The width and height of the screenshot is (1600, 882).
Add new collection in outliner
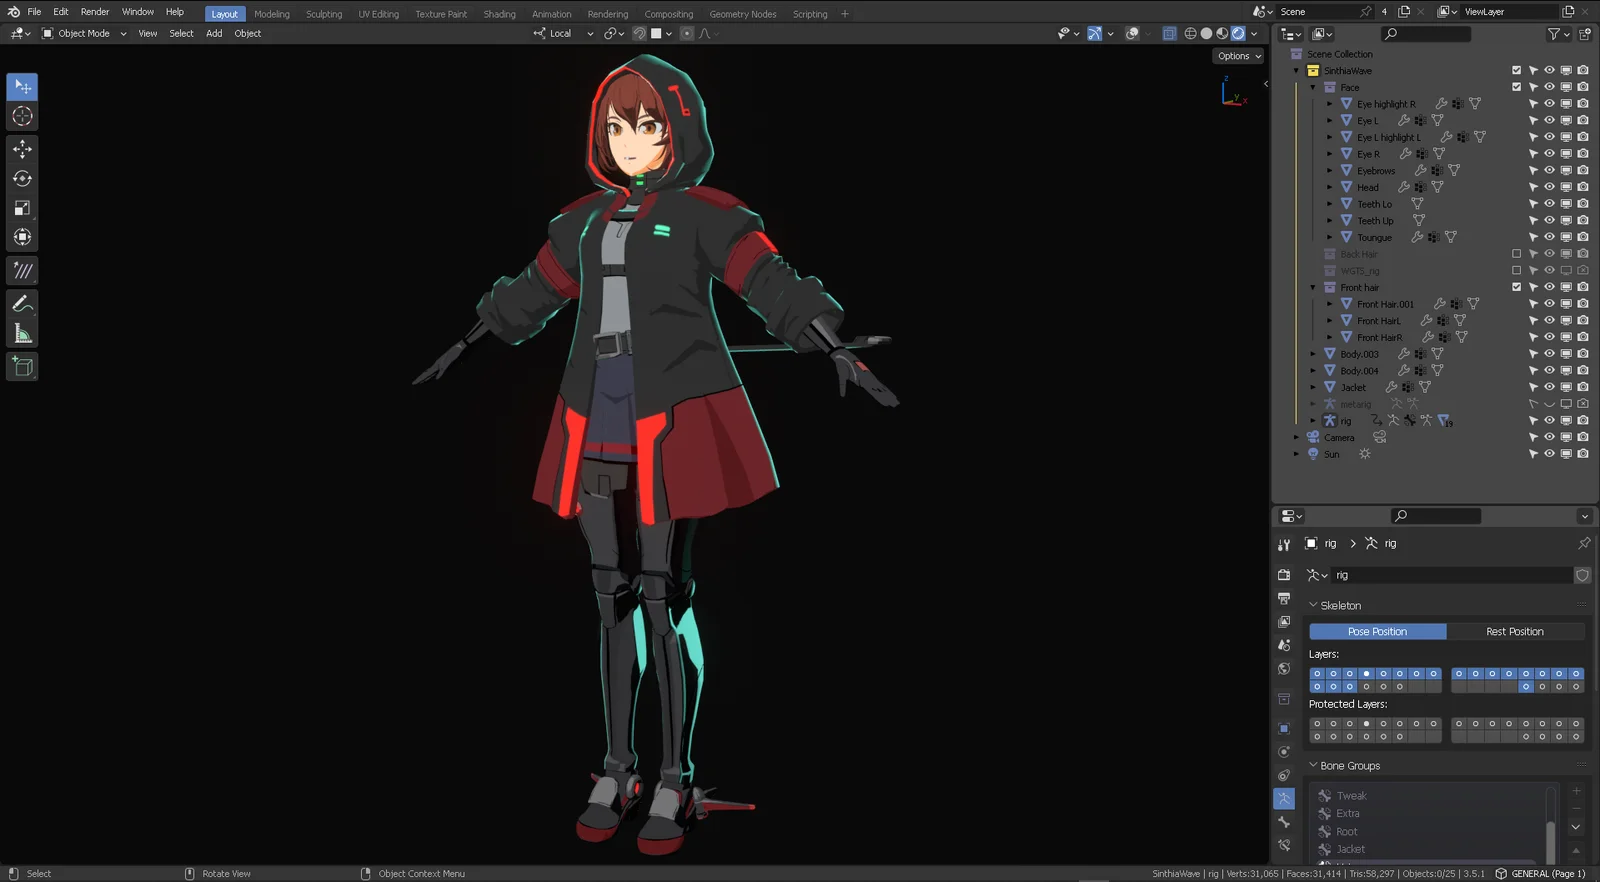click(1585, 34)
